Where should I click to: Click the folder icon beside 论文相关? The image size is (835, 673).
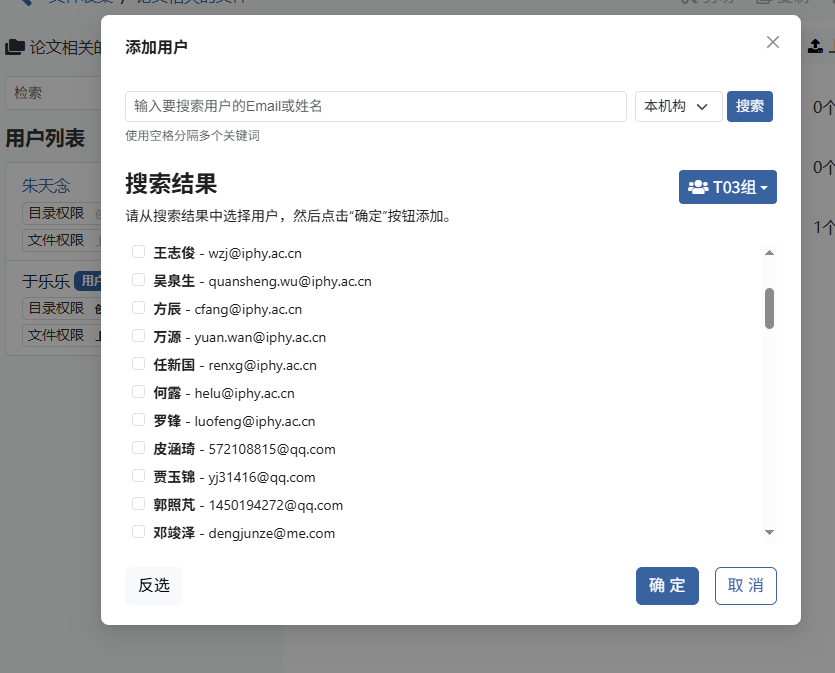point(15,47)
